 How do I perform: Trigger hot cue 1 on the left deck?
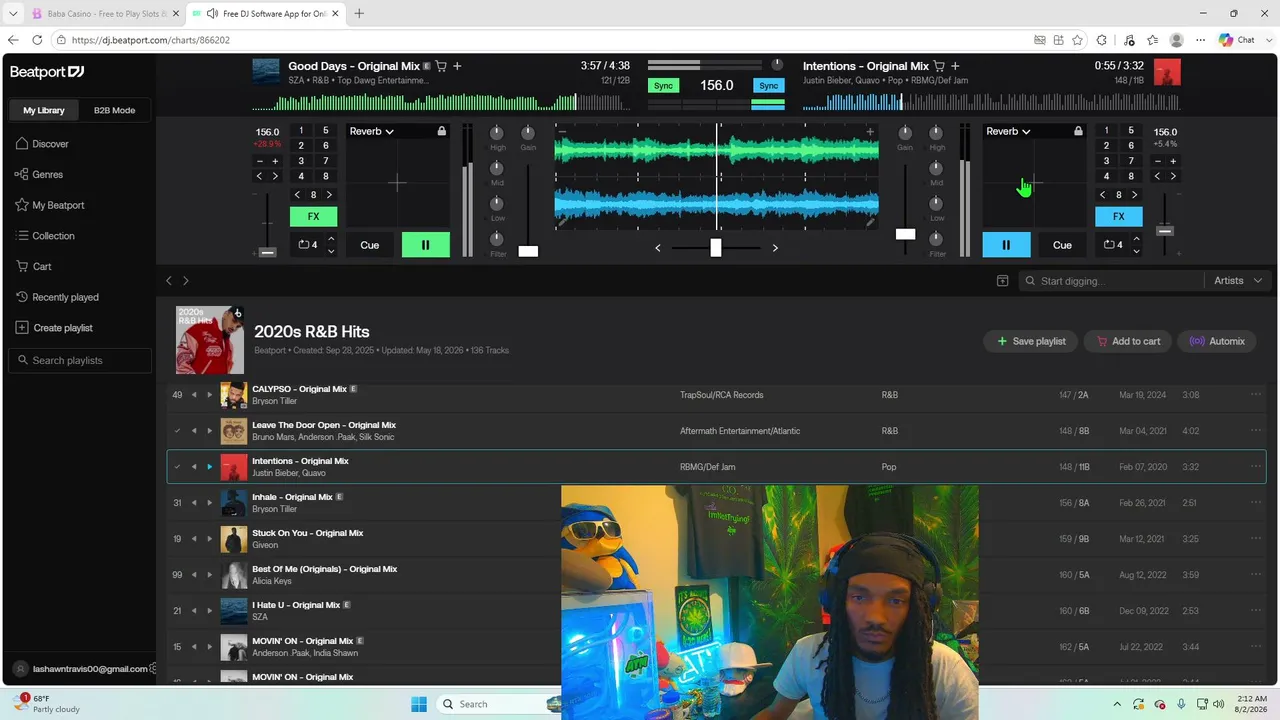click(x=301, y=131)
